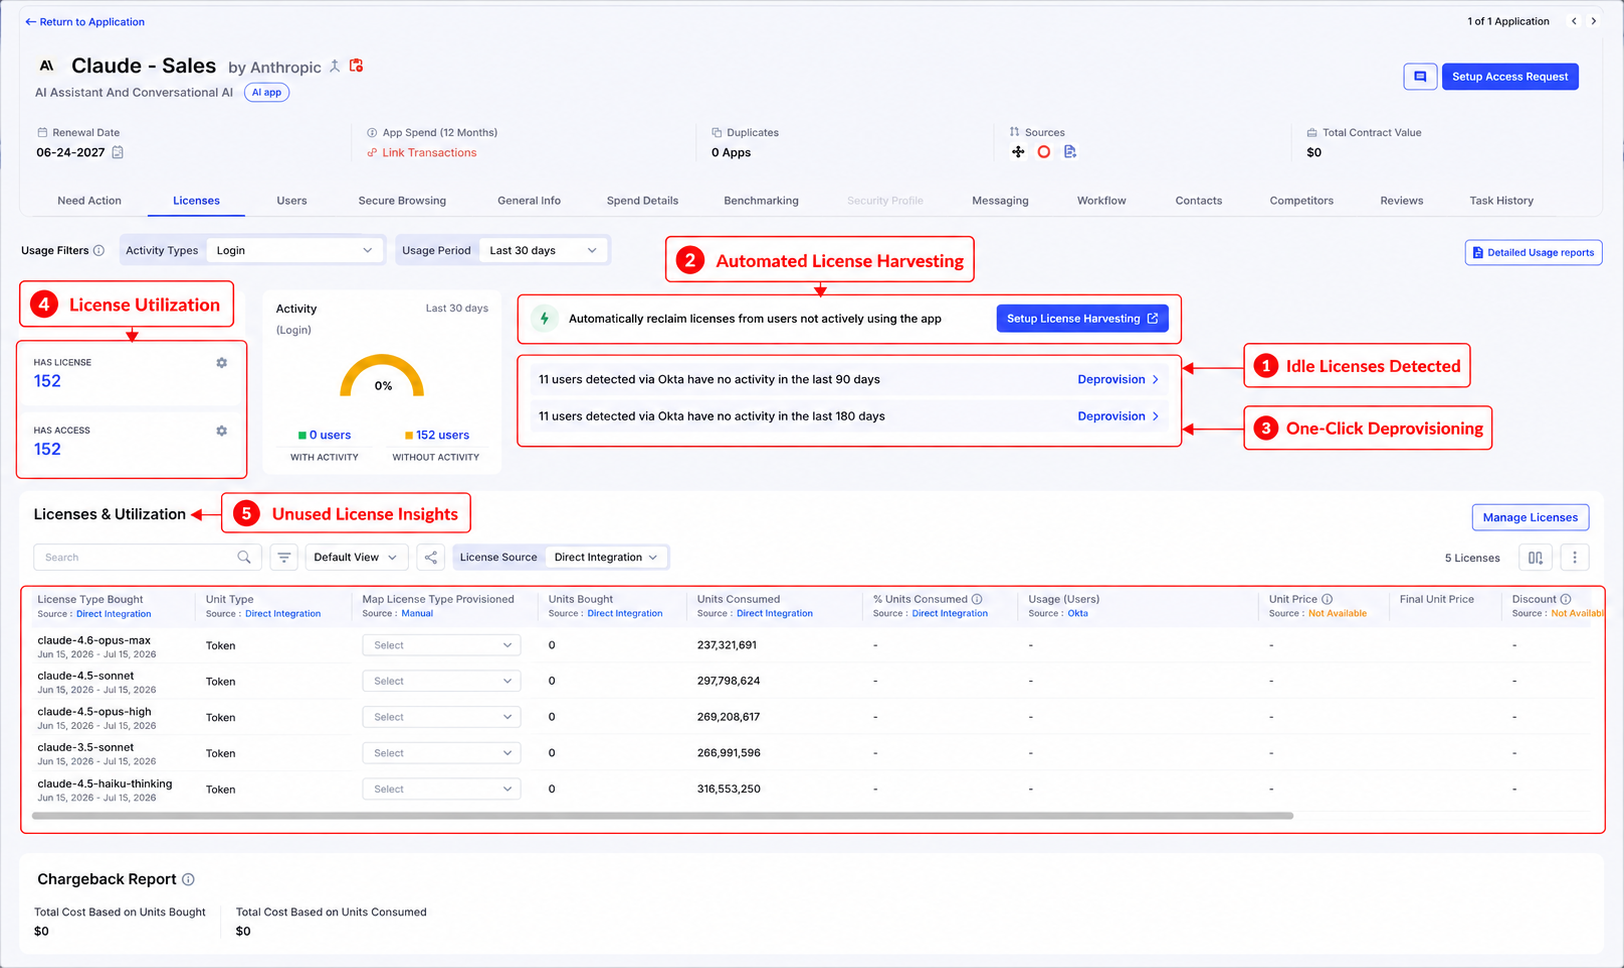This screenshot has height=968, width=1624.
Task: Open the Workflow tab
Action: (x=1101, y=201)
